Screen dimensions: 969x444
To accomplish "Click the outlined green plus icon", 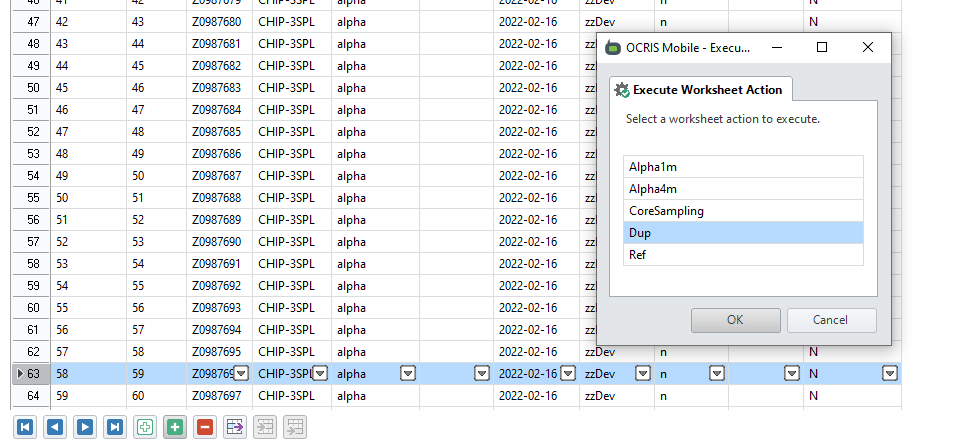I will pos(145,427).
